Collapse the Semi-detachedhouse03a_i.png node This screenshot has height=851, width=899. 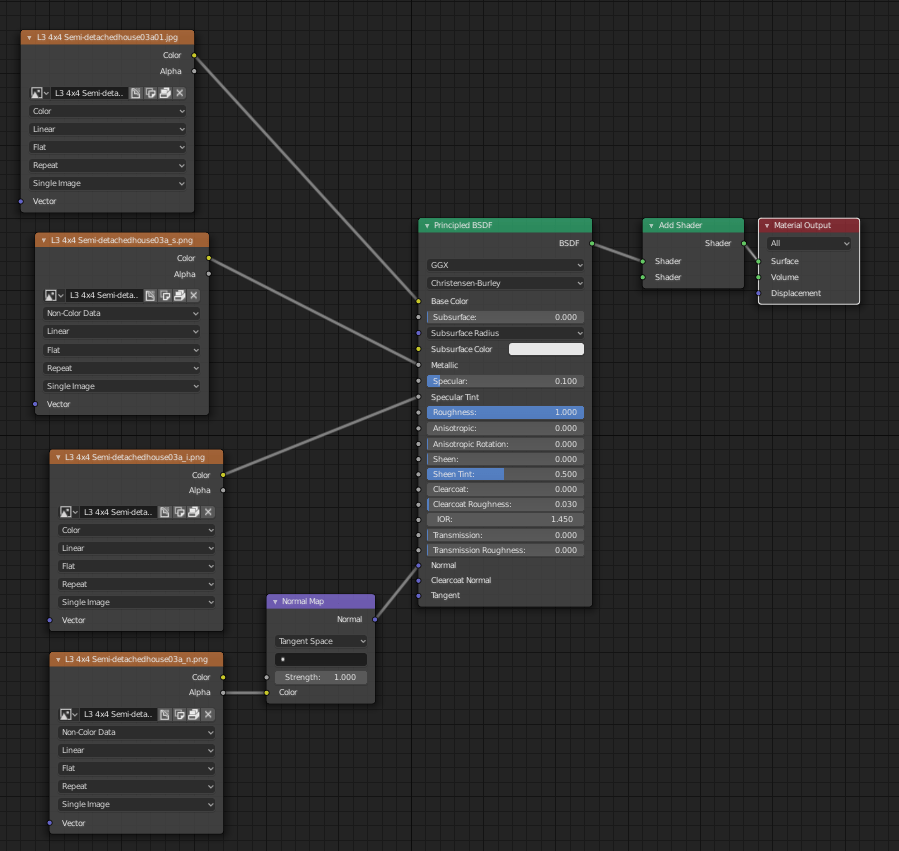pos(58,458)
